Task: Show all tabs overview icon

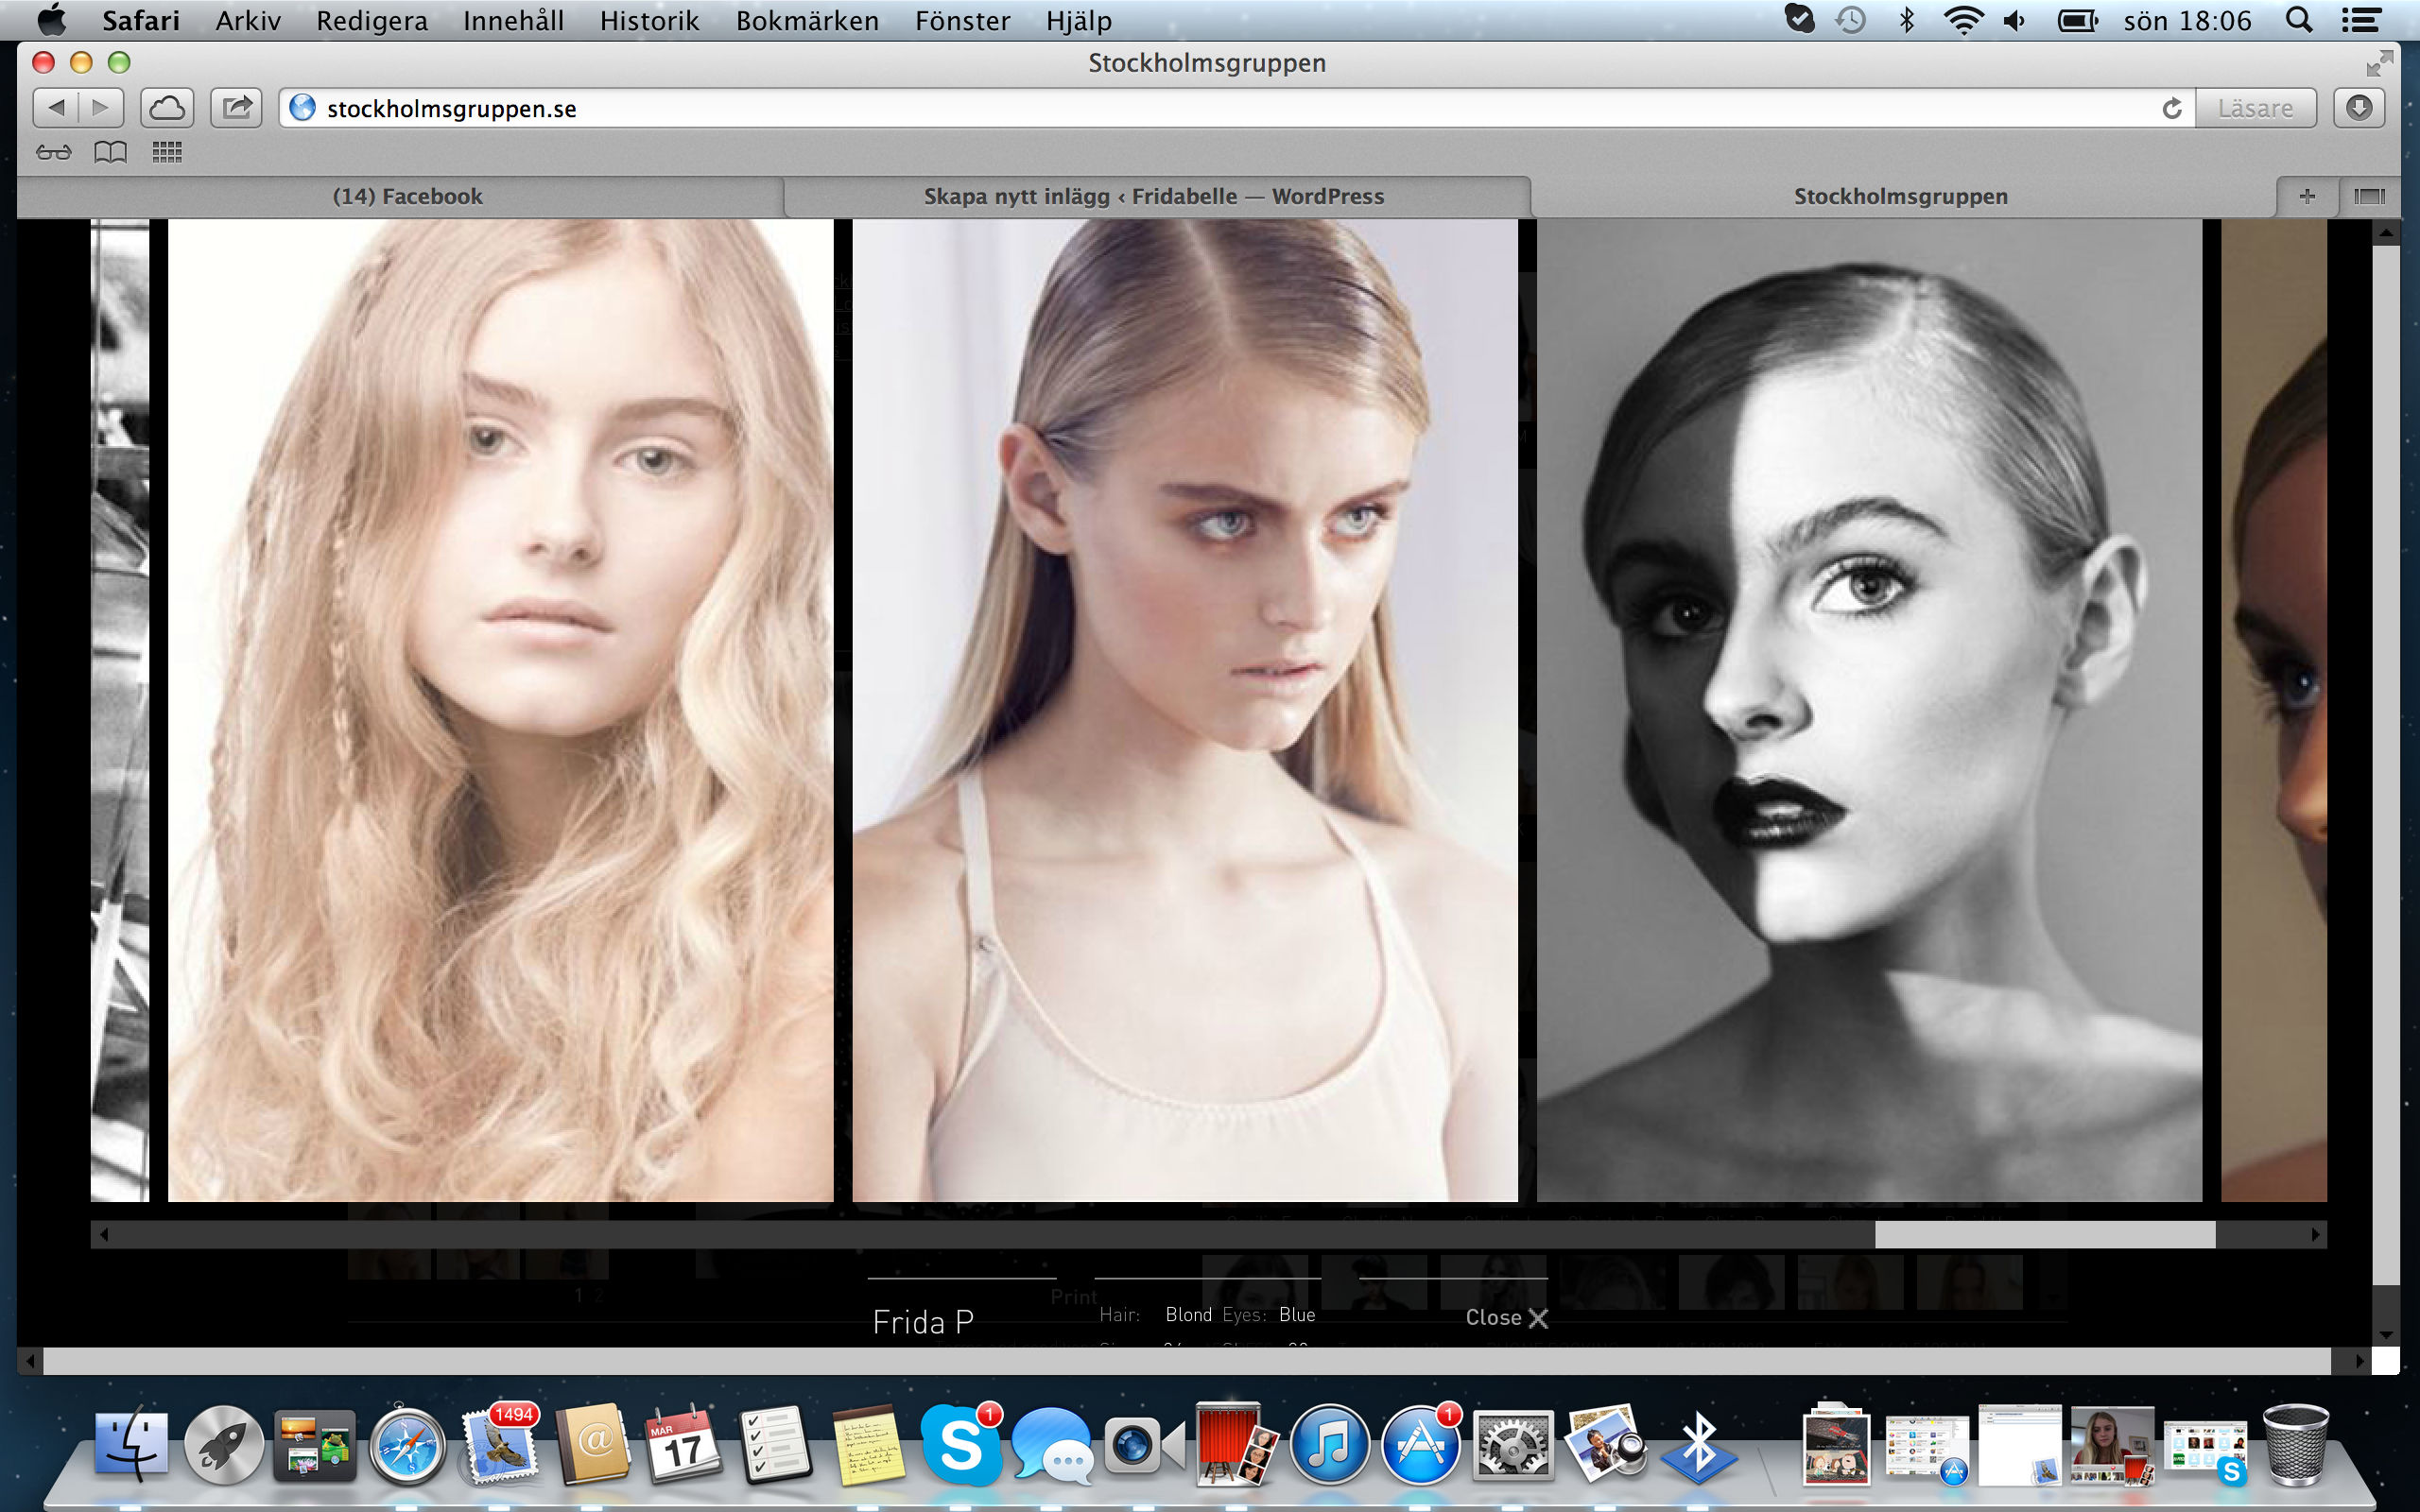Action: 2369,197
